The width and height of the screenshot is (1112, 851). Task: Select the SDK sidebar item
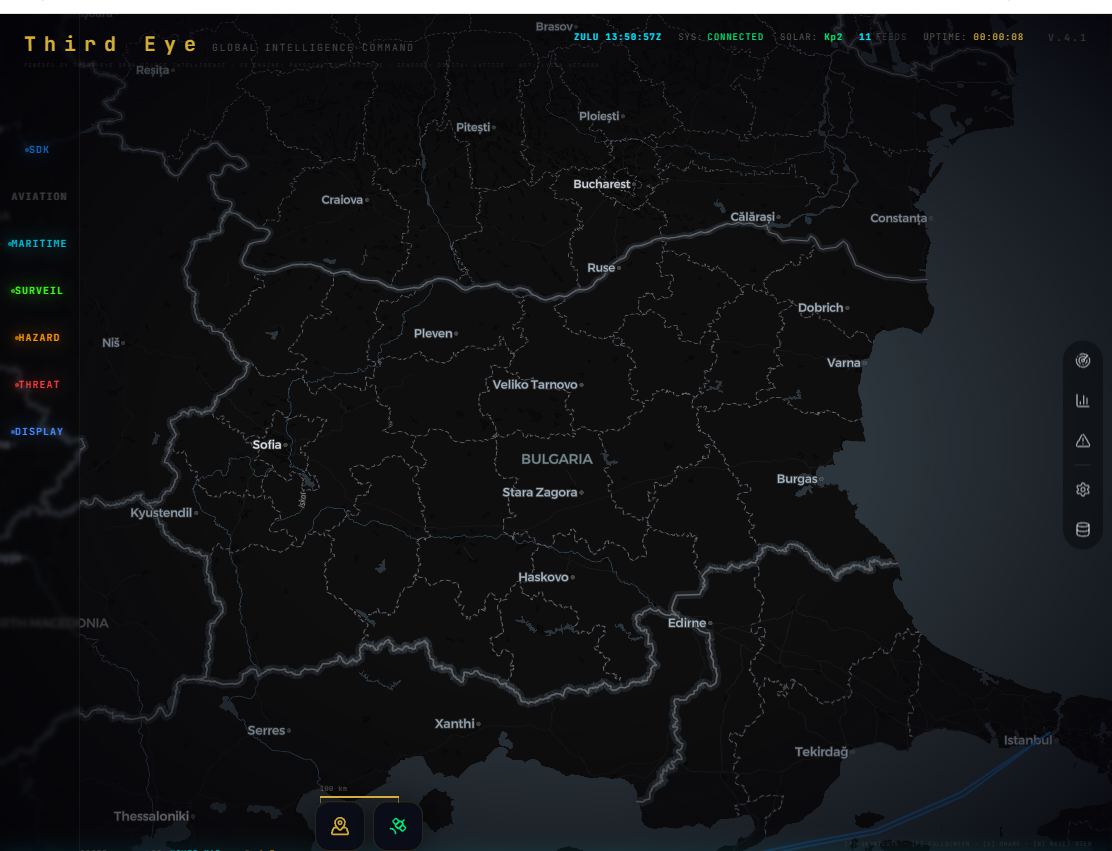tap(37, 150)
